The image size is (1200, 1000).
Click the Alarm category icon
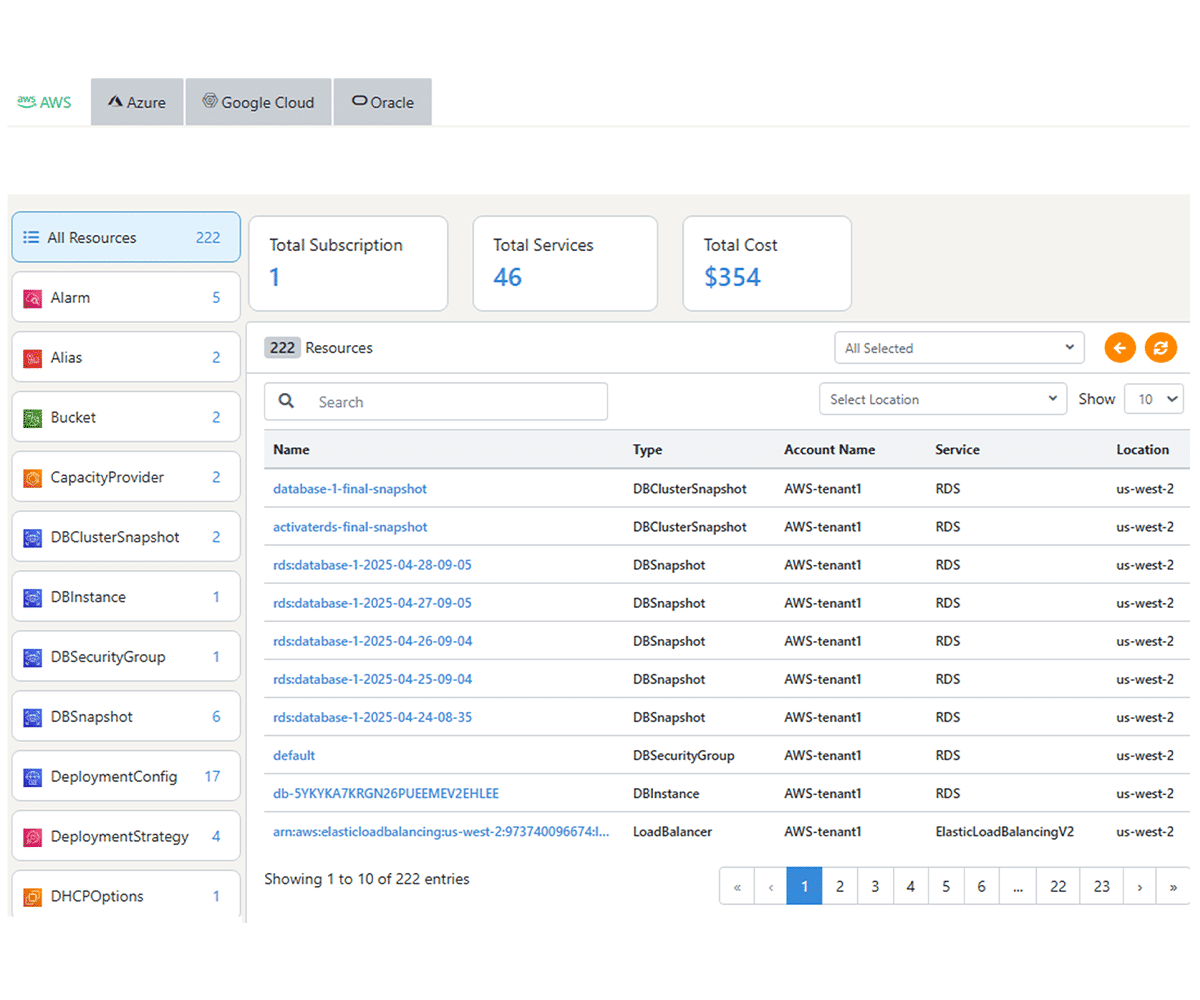click(34, 297)
